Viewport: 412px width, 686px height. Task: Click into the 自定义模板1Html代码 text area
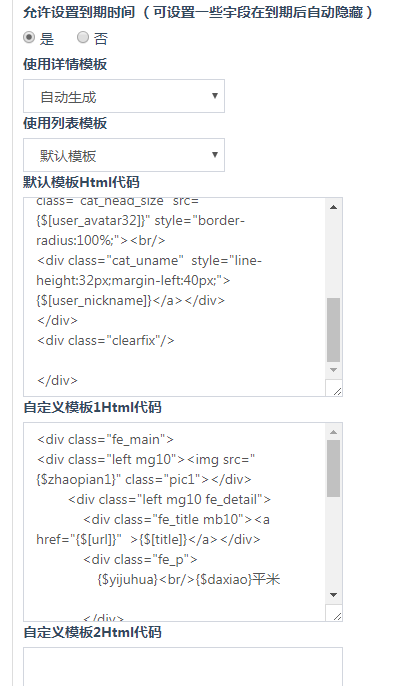pyautogui.click(x=175, y=522)
